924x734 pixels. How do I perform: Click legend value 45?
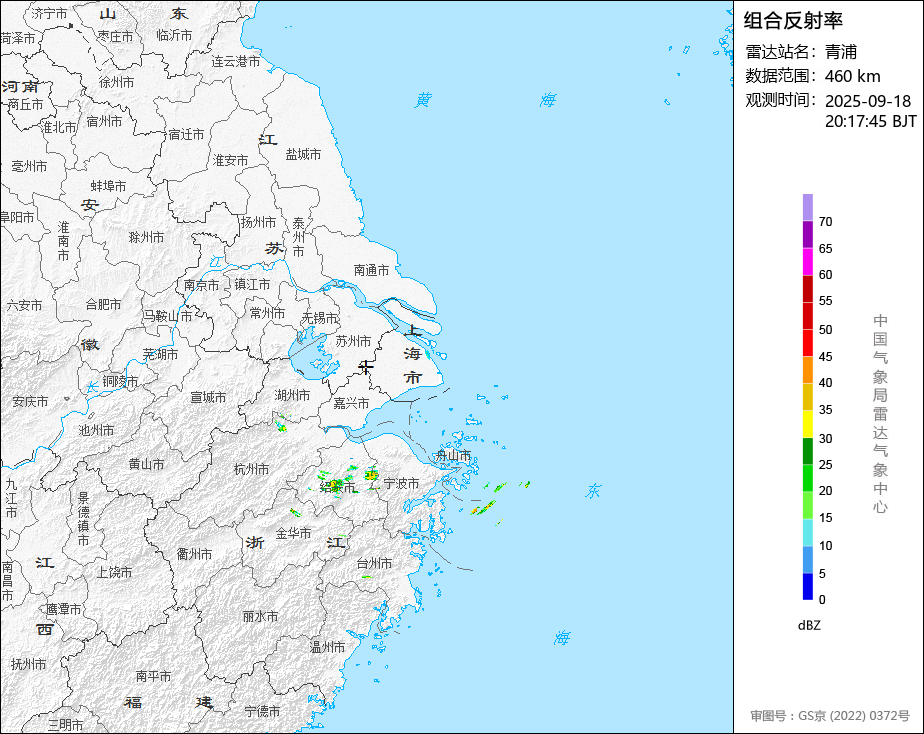pos(825,356)
